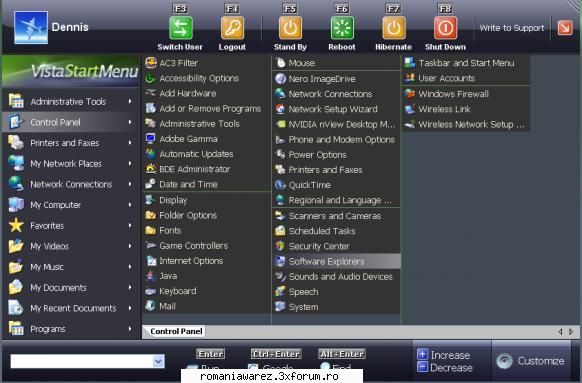Open Phone and Modem Options
The image size is (582, 383).
(x=337, y=140)
